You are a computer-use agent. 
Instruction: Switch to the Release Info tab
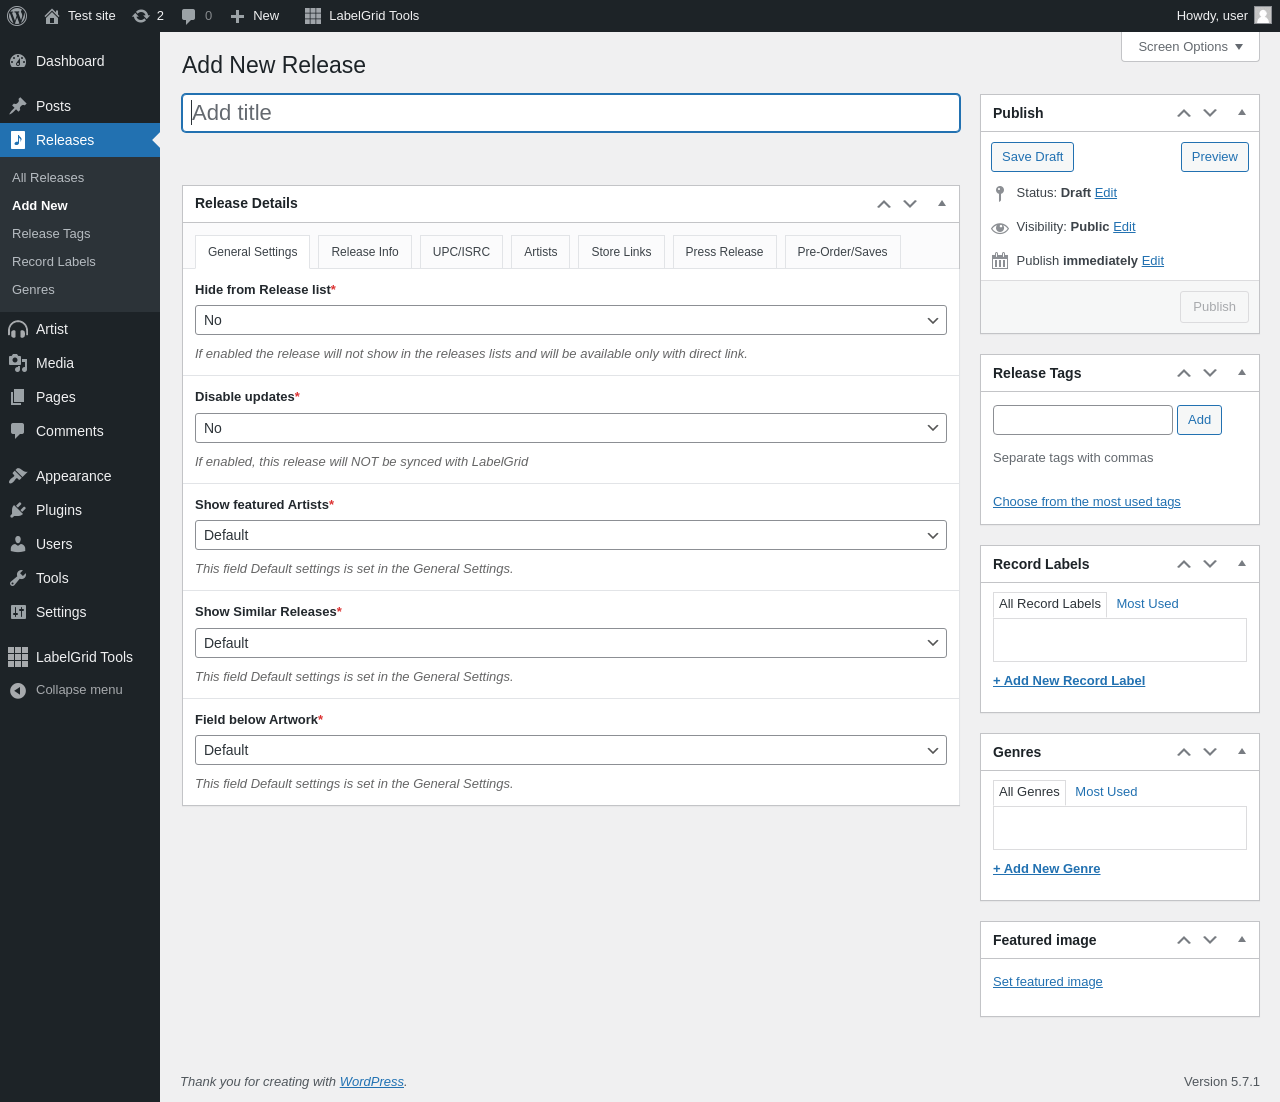pos(365,252)
